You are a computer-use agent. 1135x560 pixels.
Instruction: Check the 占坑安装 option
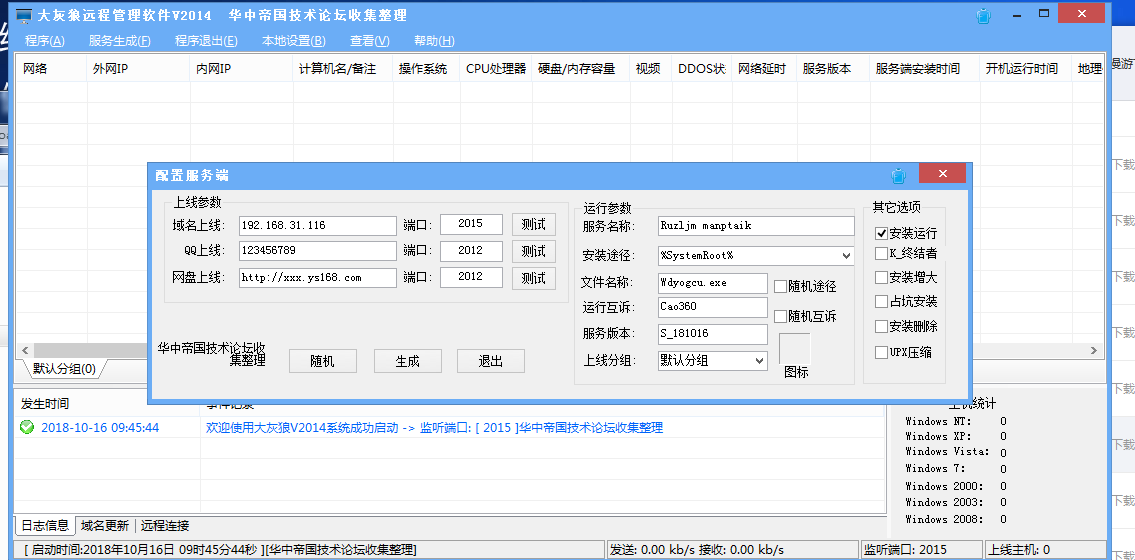point(881,301)
